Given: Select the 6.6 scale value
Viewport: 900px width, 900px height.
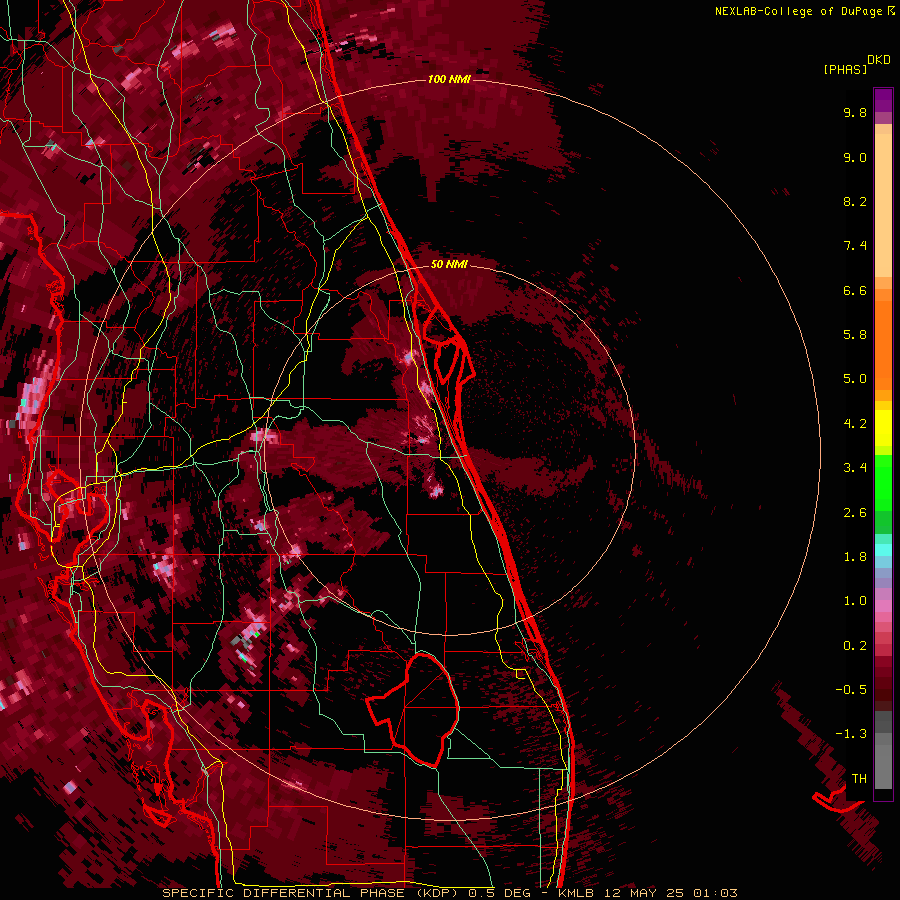Looking at the screenshot, I should point(855,290).
